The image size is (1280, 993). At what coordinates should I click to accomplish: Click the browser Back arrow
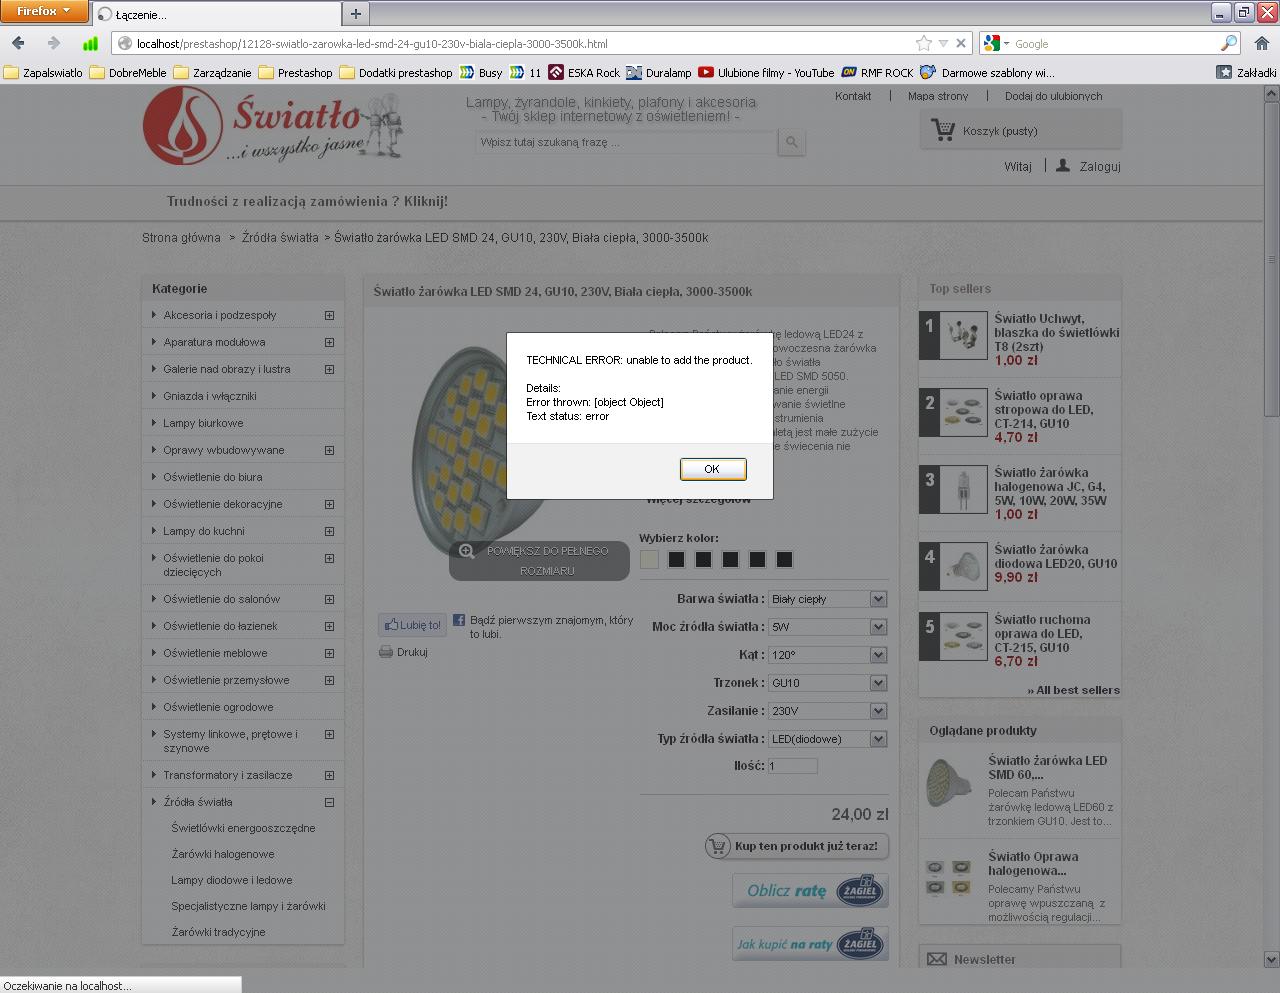pyautogui.click(x=18, y=43)
